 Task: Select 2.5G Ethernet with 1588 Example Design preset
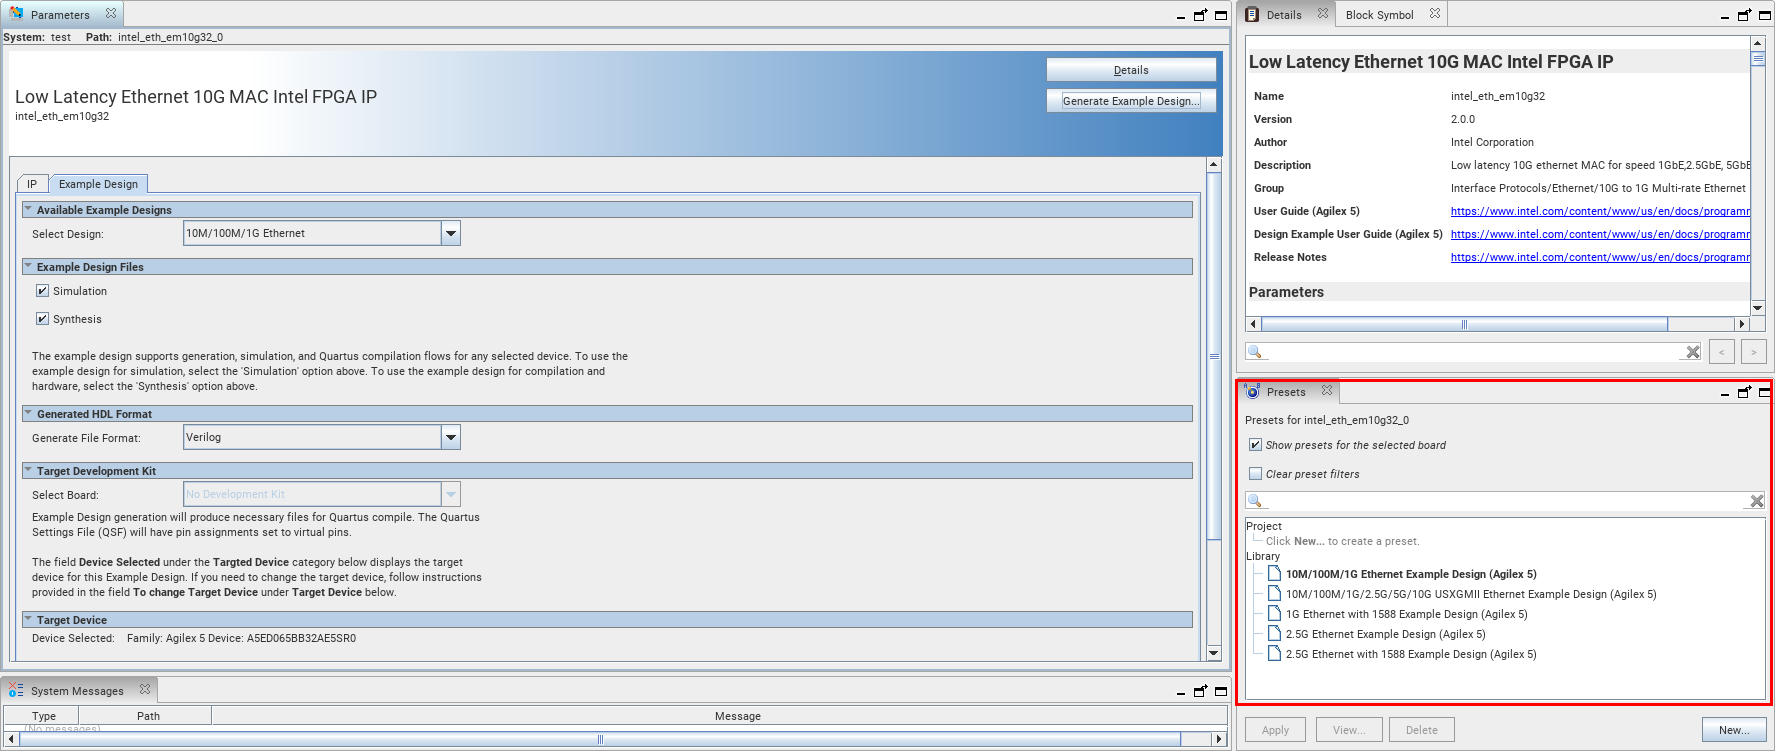click(x=1411, y=654)
